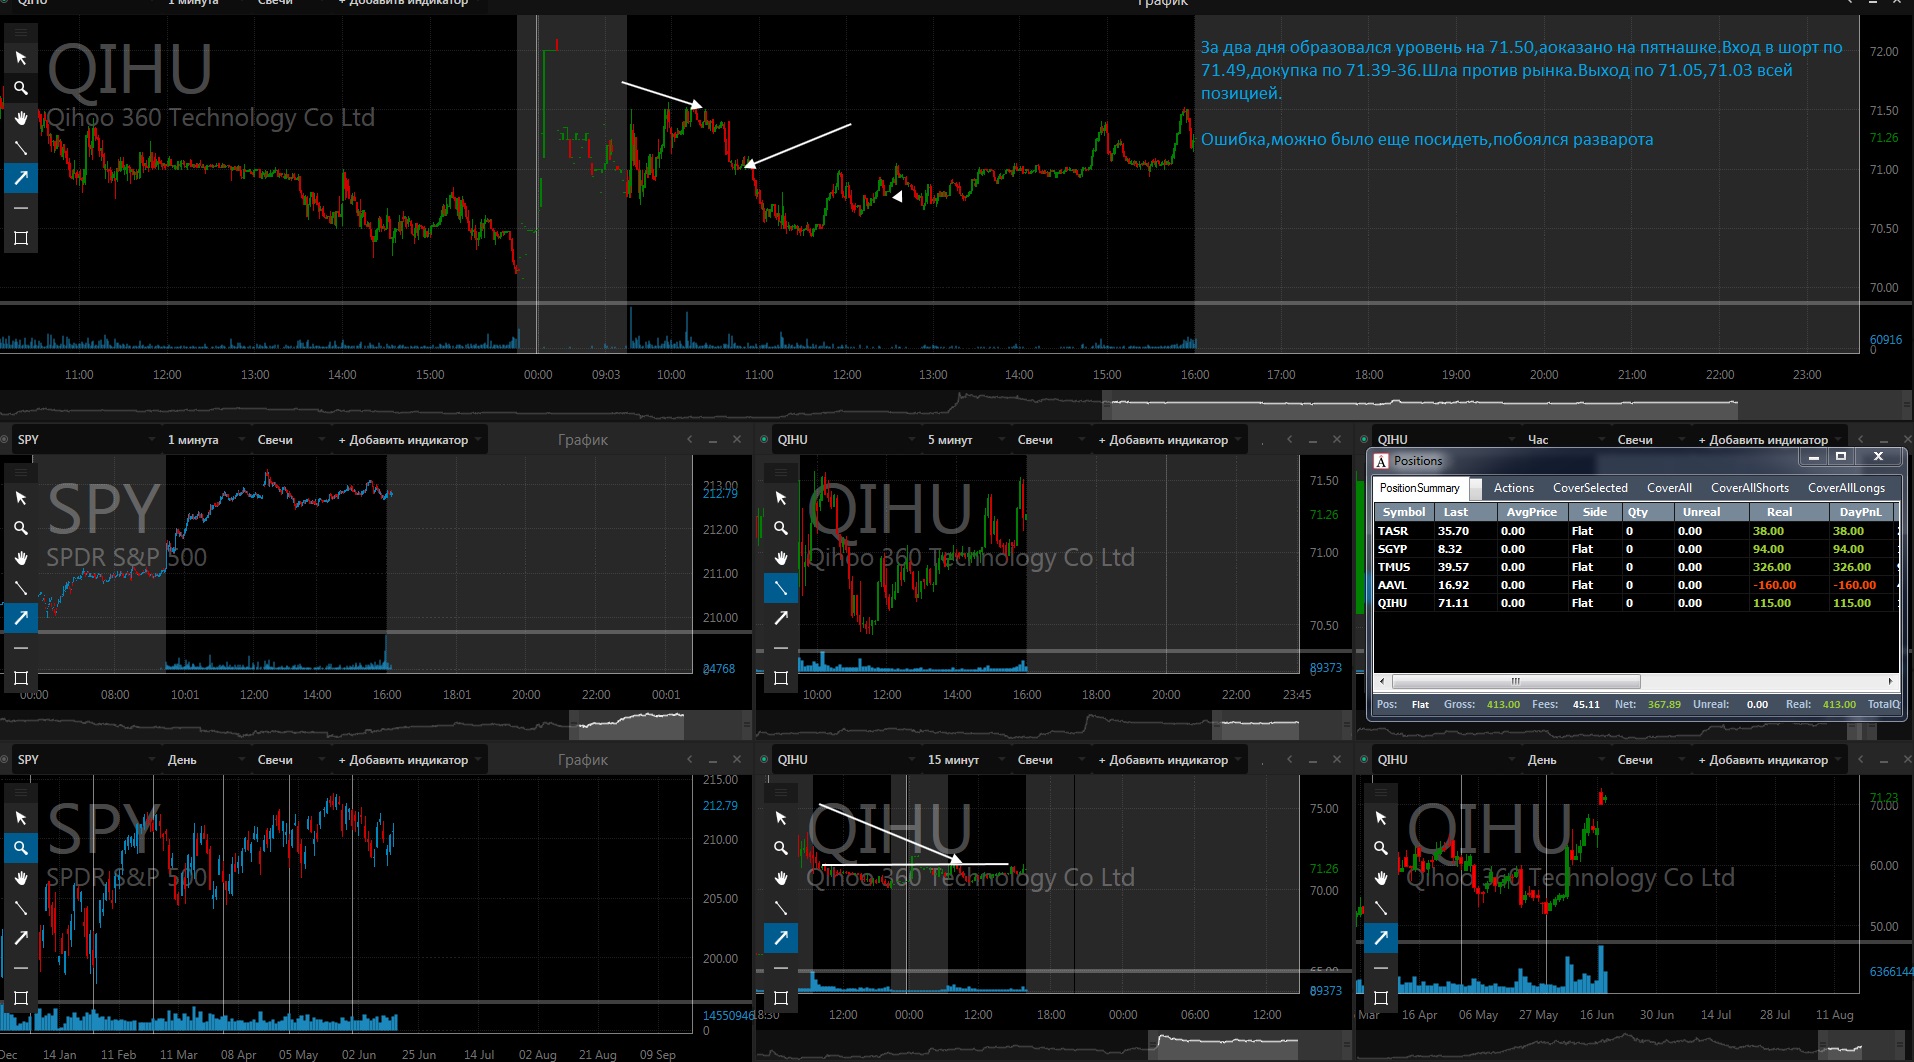
Task: Open the drawing toolbar grip in SPY 1 минута chart
Action: pos(20,471)
